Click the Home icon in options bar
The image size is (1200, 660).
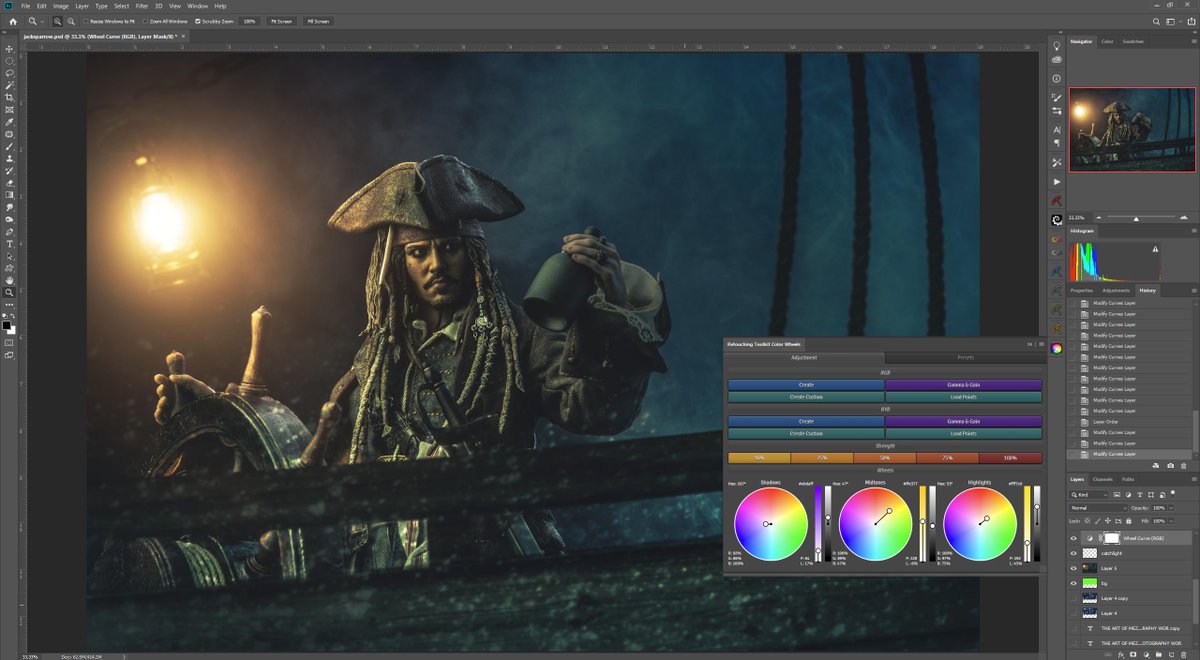12,20
